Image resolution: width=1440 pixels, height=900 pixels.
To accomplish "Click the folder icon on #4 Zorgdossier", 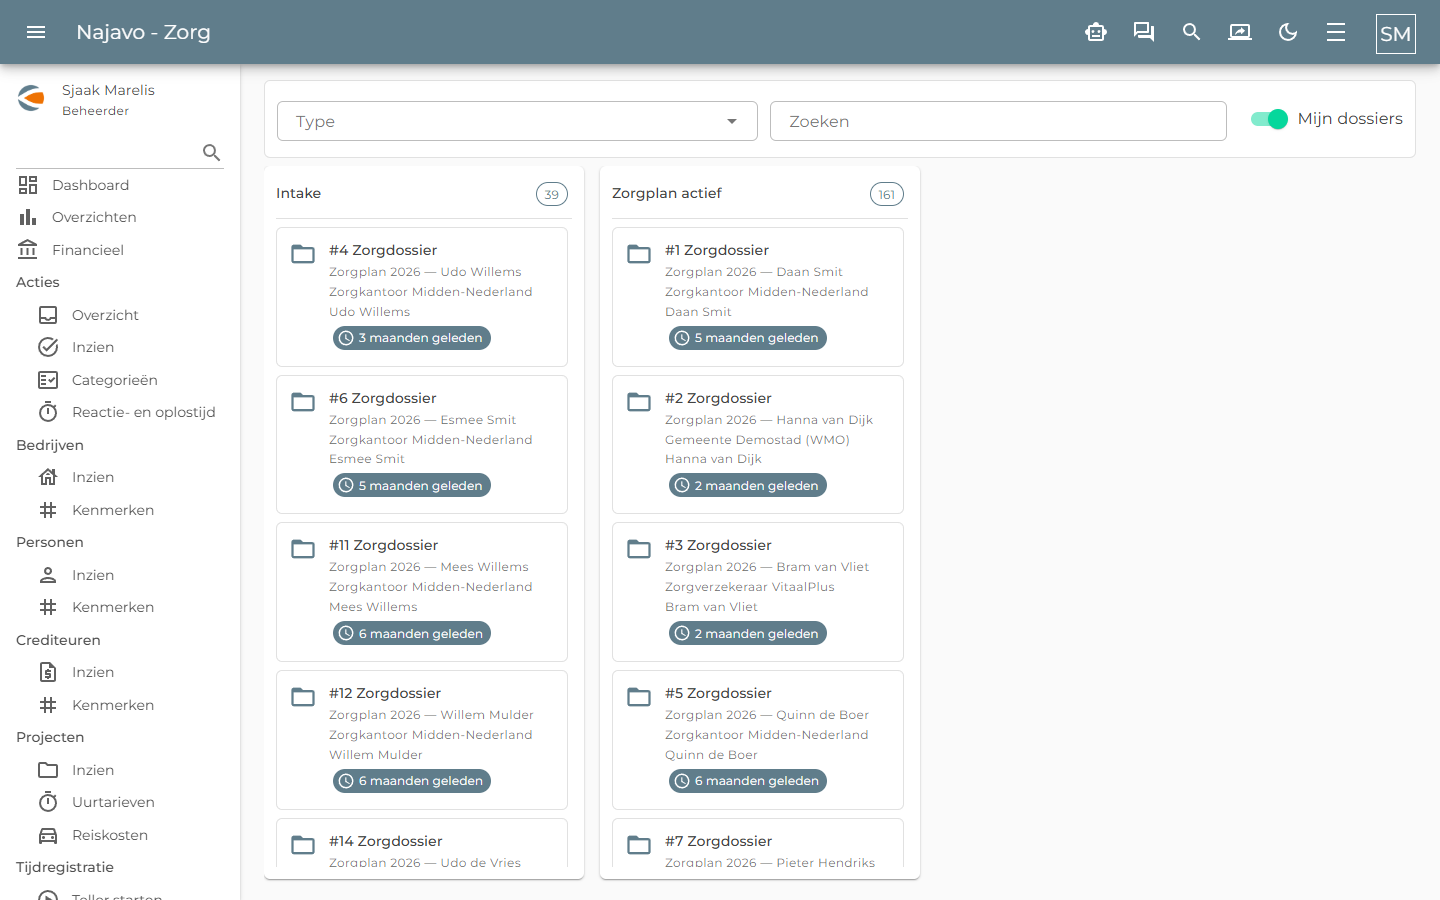I will [x=303, y=254].
